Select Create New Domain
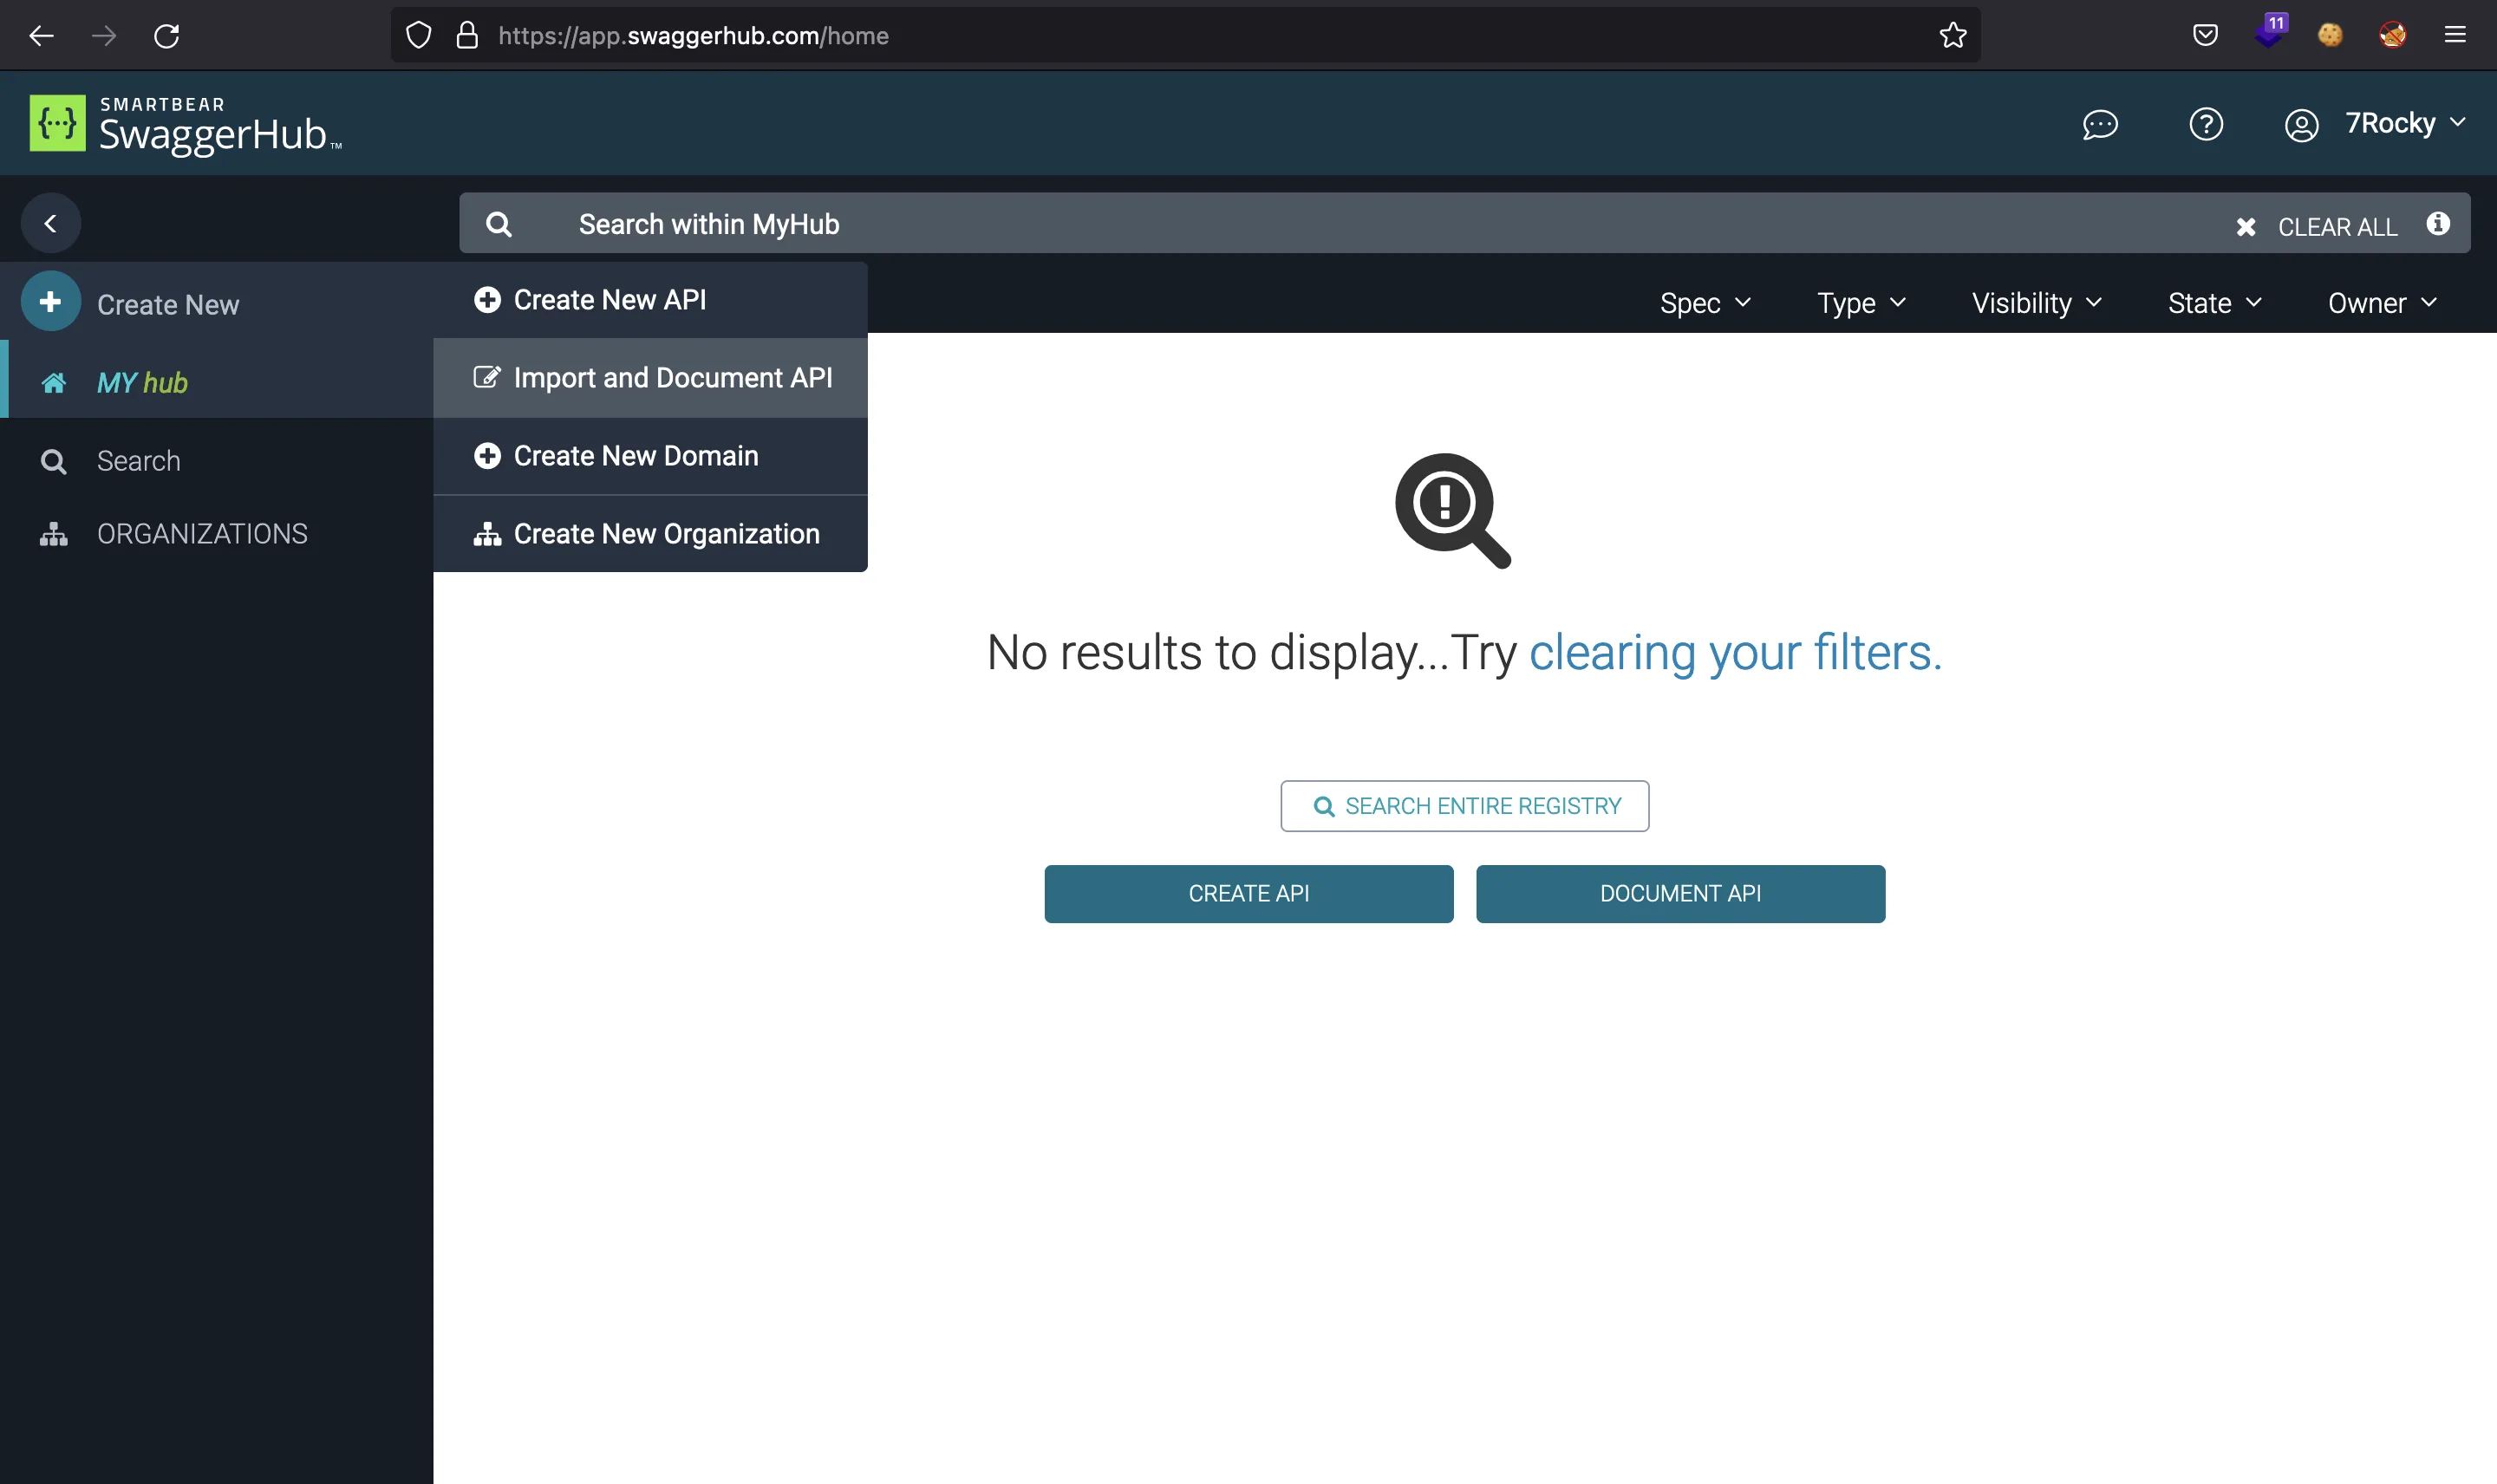The width and height of the screenshot is (2497, 1484). click(x=651, y=456)
